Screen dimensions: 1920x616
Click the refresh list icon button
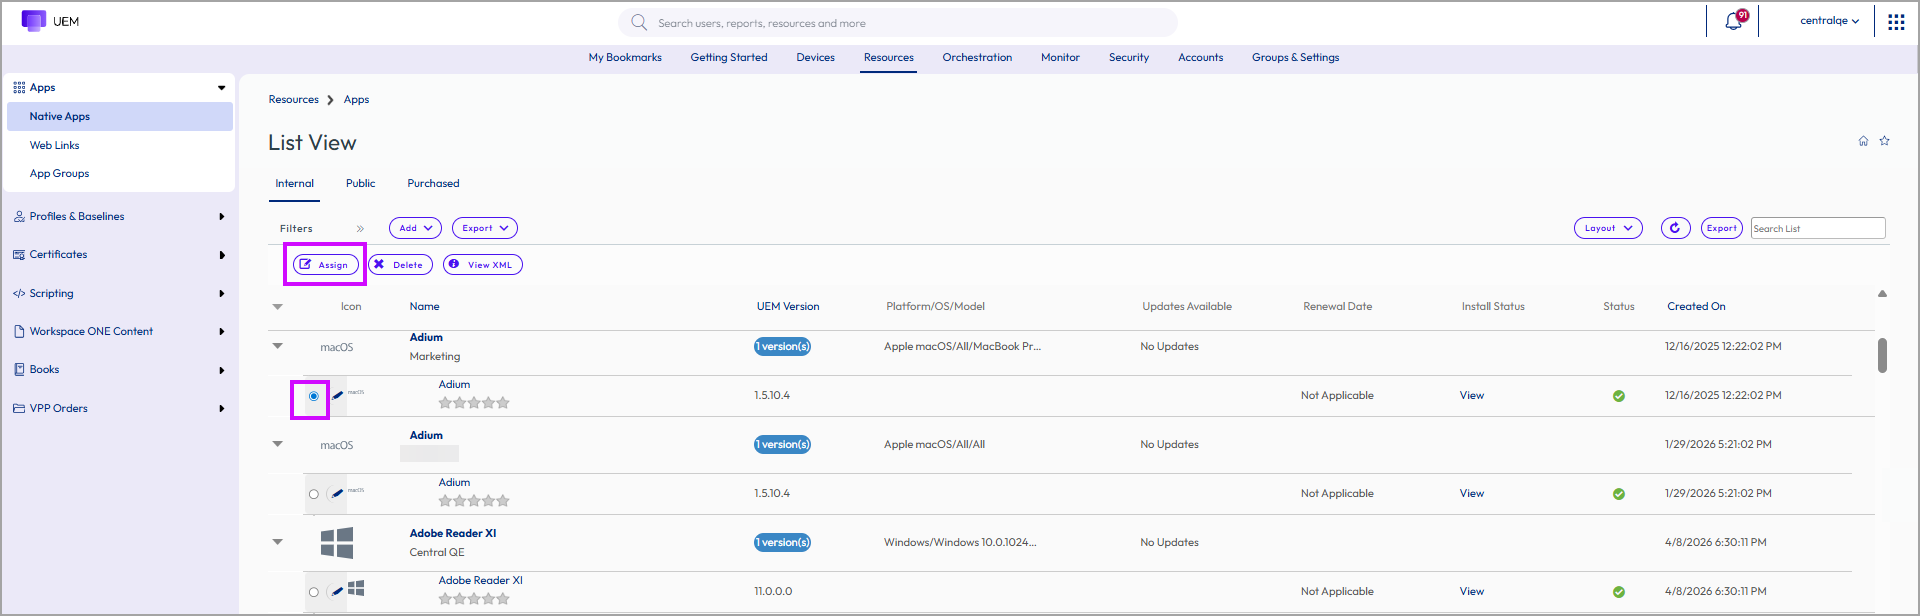point(1675,228)
